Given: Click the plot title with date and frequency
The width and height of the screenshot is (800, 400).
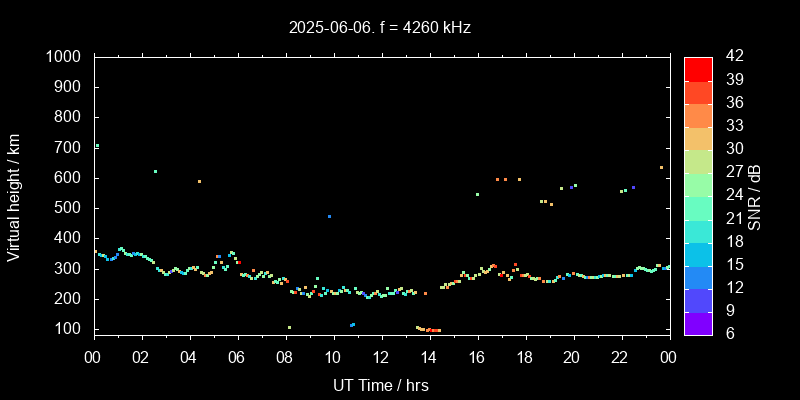Looking at the screenshot, I should point(380,28).
